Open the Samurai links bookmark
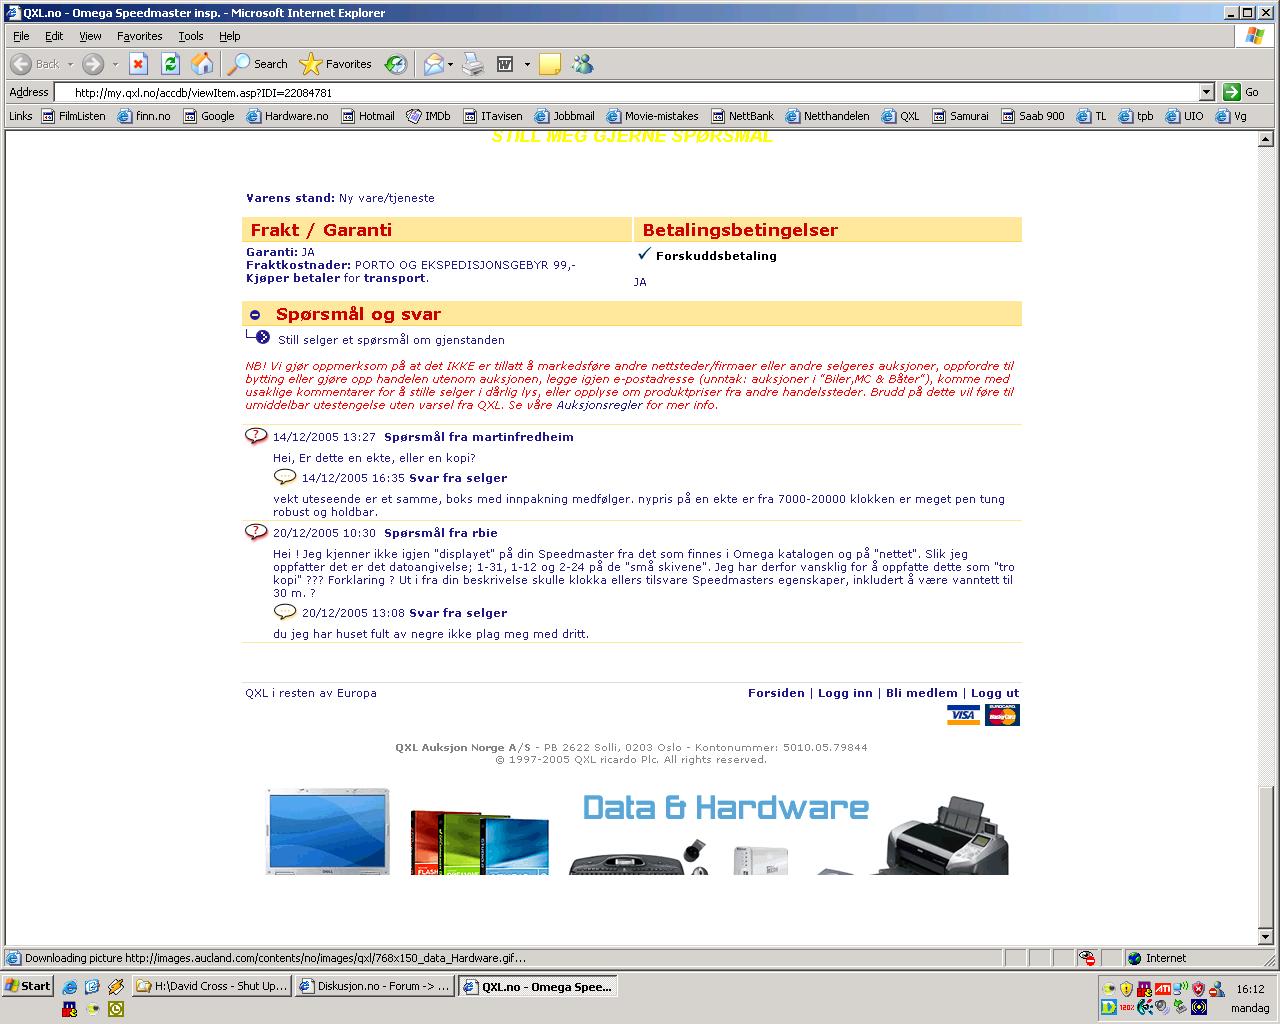Screen dimensions: 1280x1024 [x=960, y=116]
